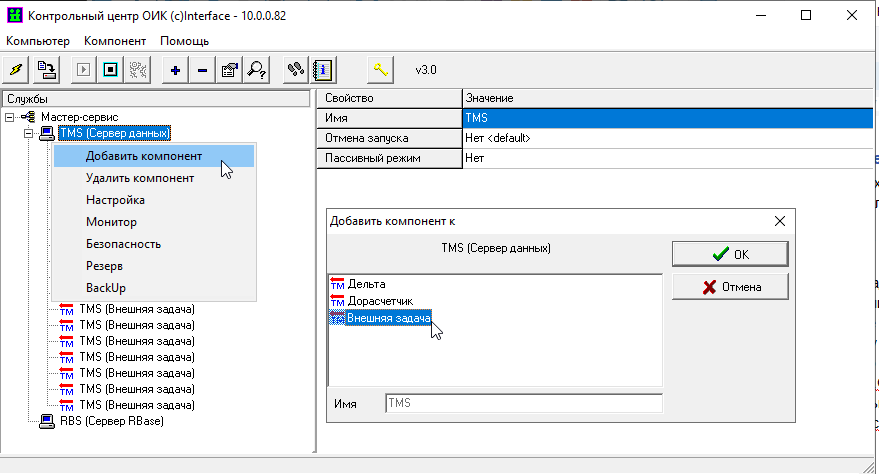
Task: Click the lightning bolt connect icon
Action: (x=16, y=70)
